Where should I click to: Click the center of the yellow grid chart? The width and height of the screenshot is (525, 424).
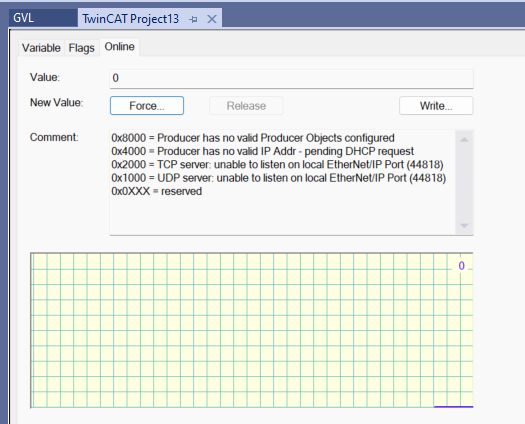point(252,330)
